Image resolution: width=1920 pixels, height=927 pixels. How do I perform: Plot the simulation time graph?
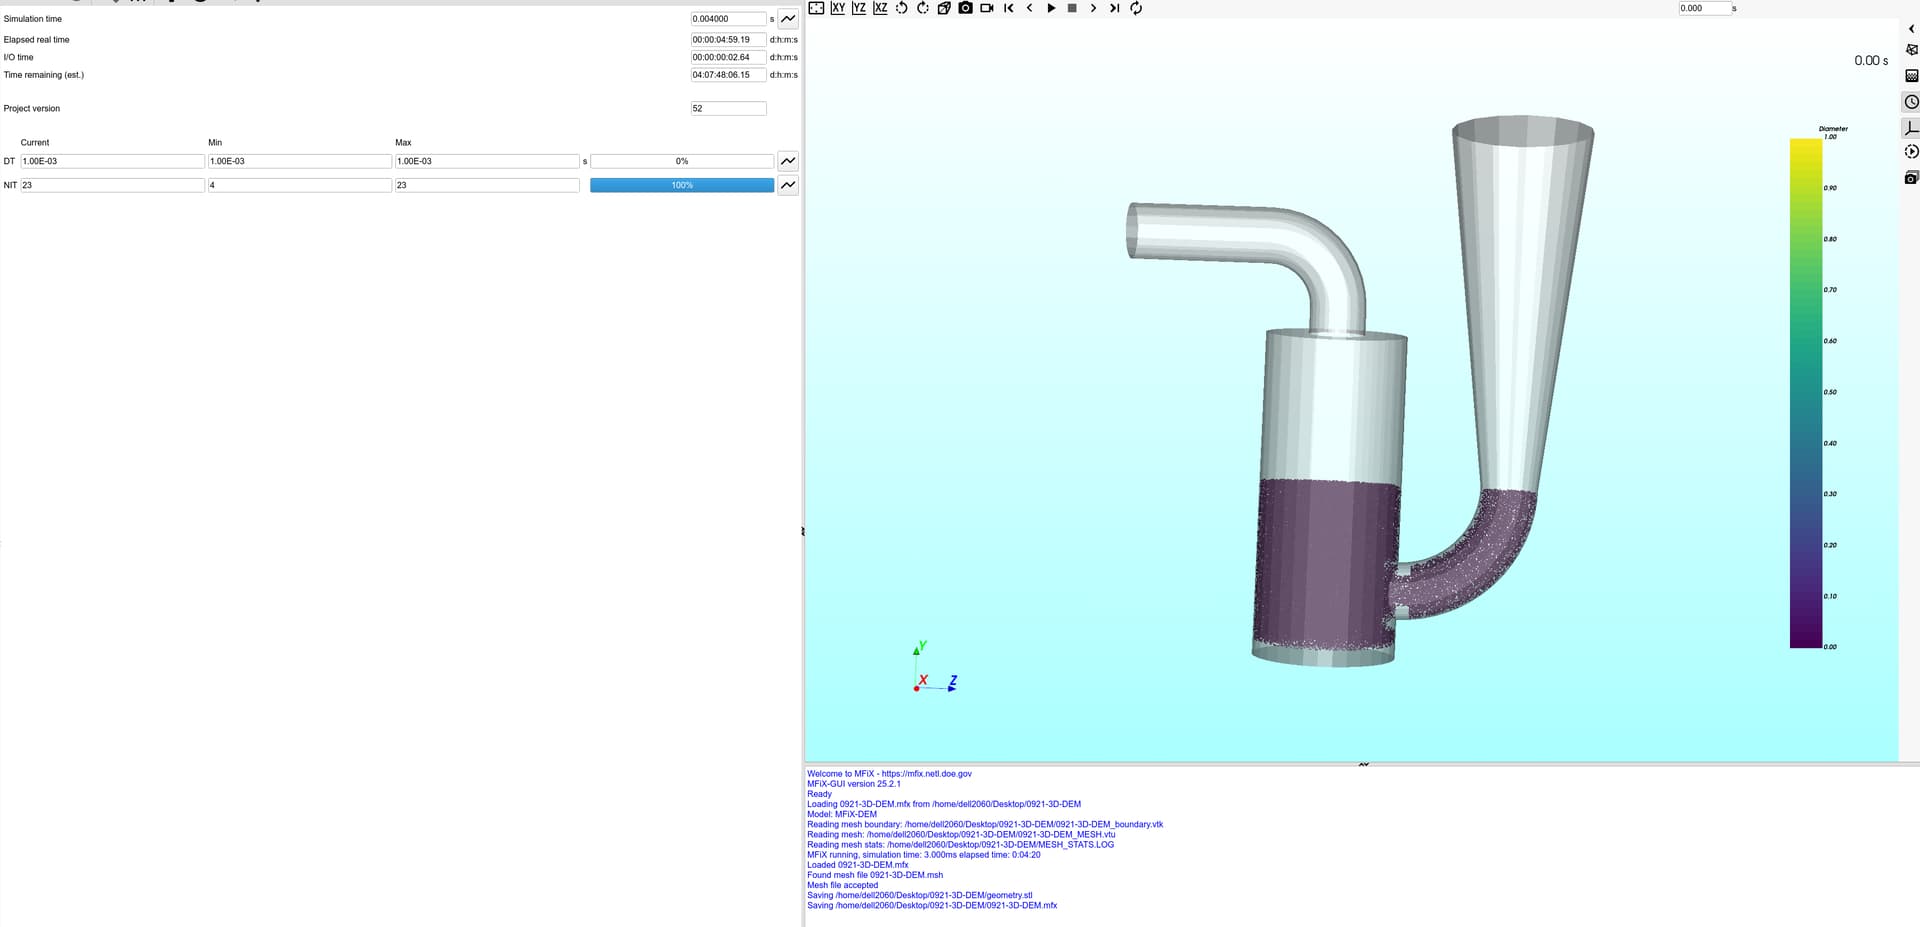(788, 19)
